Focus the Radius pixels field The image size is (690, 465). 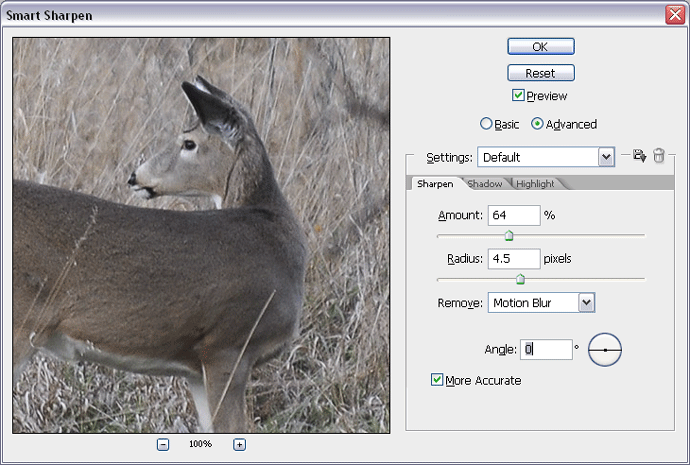[514, 259]
